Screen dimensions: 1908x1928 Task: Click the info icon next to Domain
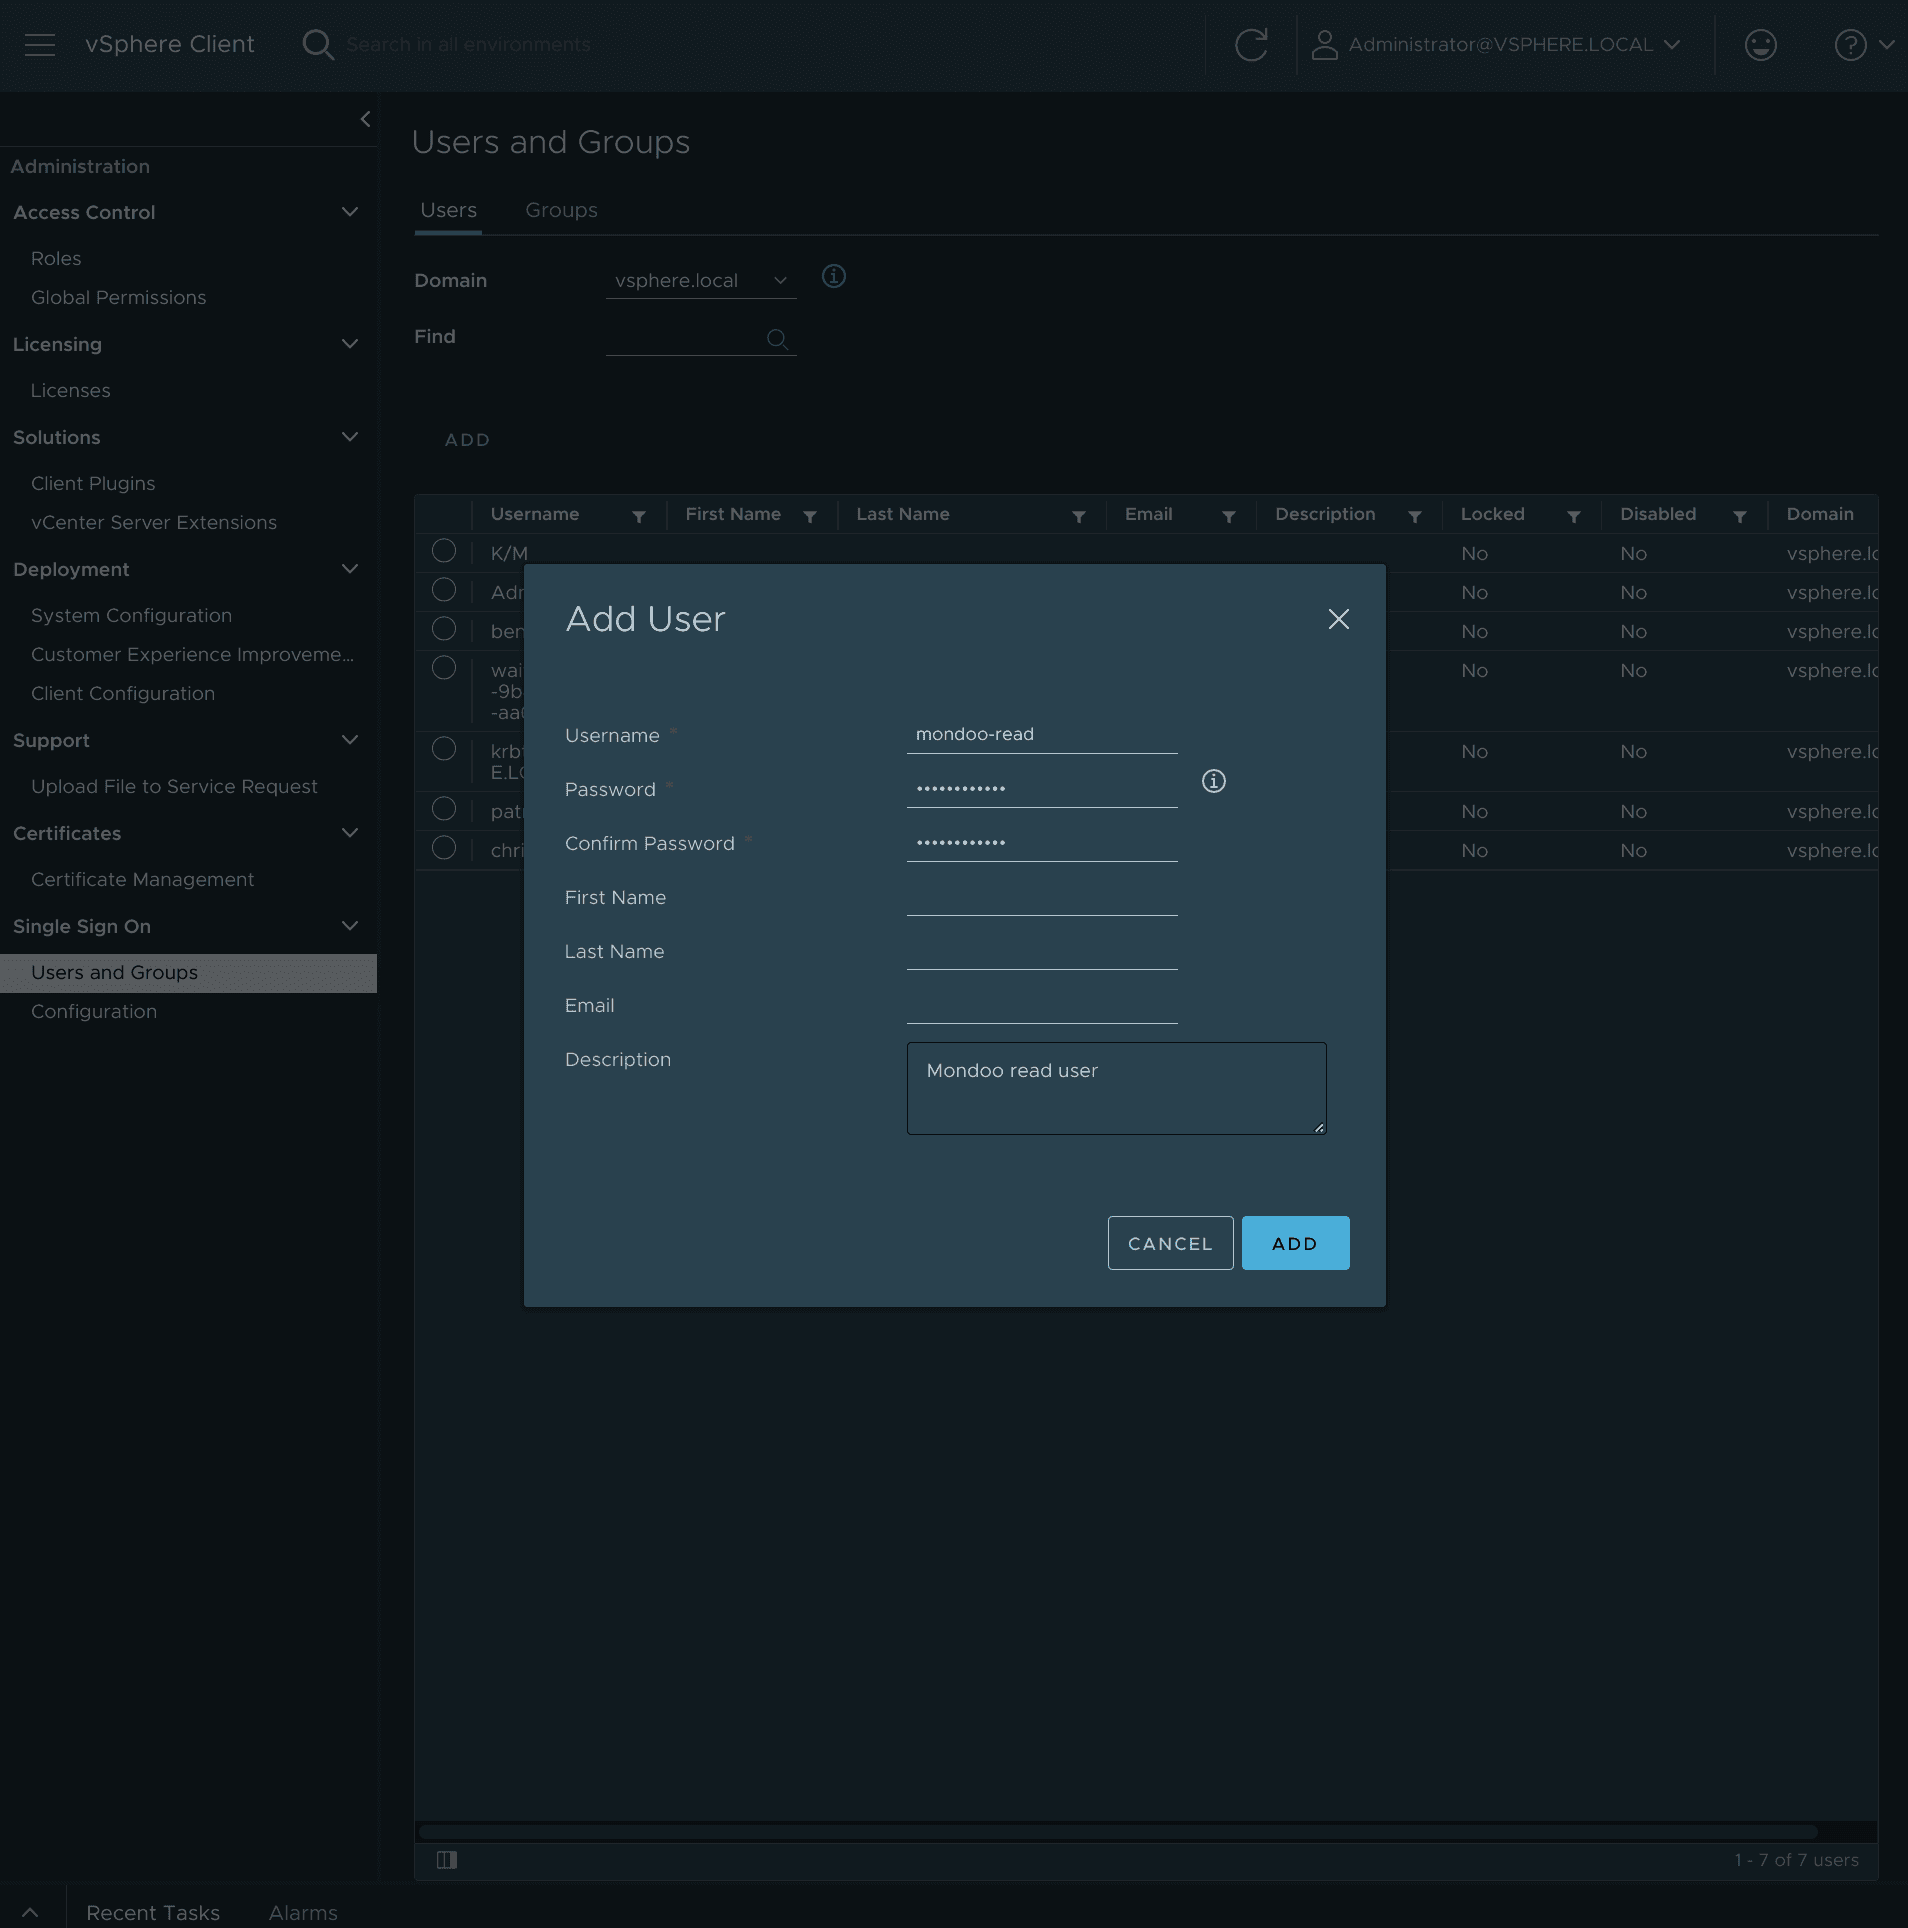[833, 277]
